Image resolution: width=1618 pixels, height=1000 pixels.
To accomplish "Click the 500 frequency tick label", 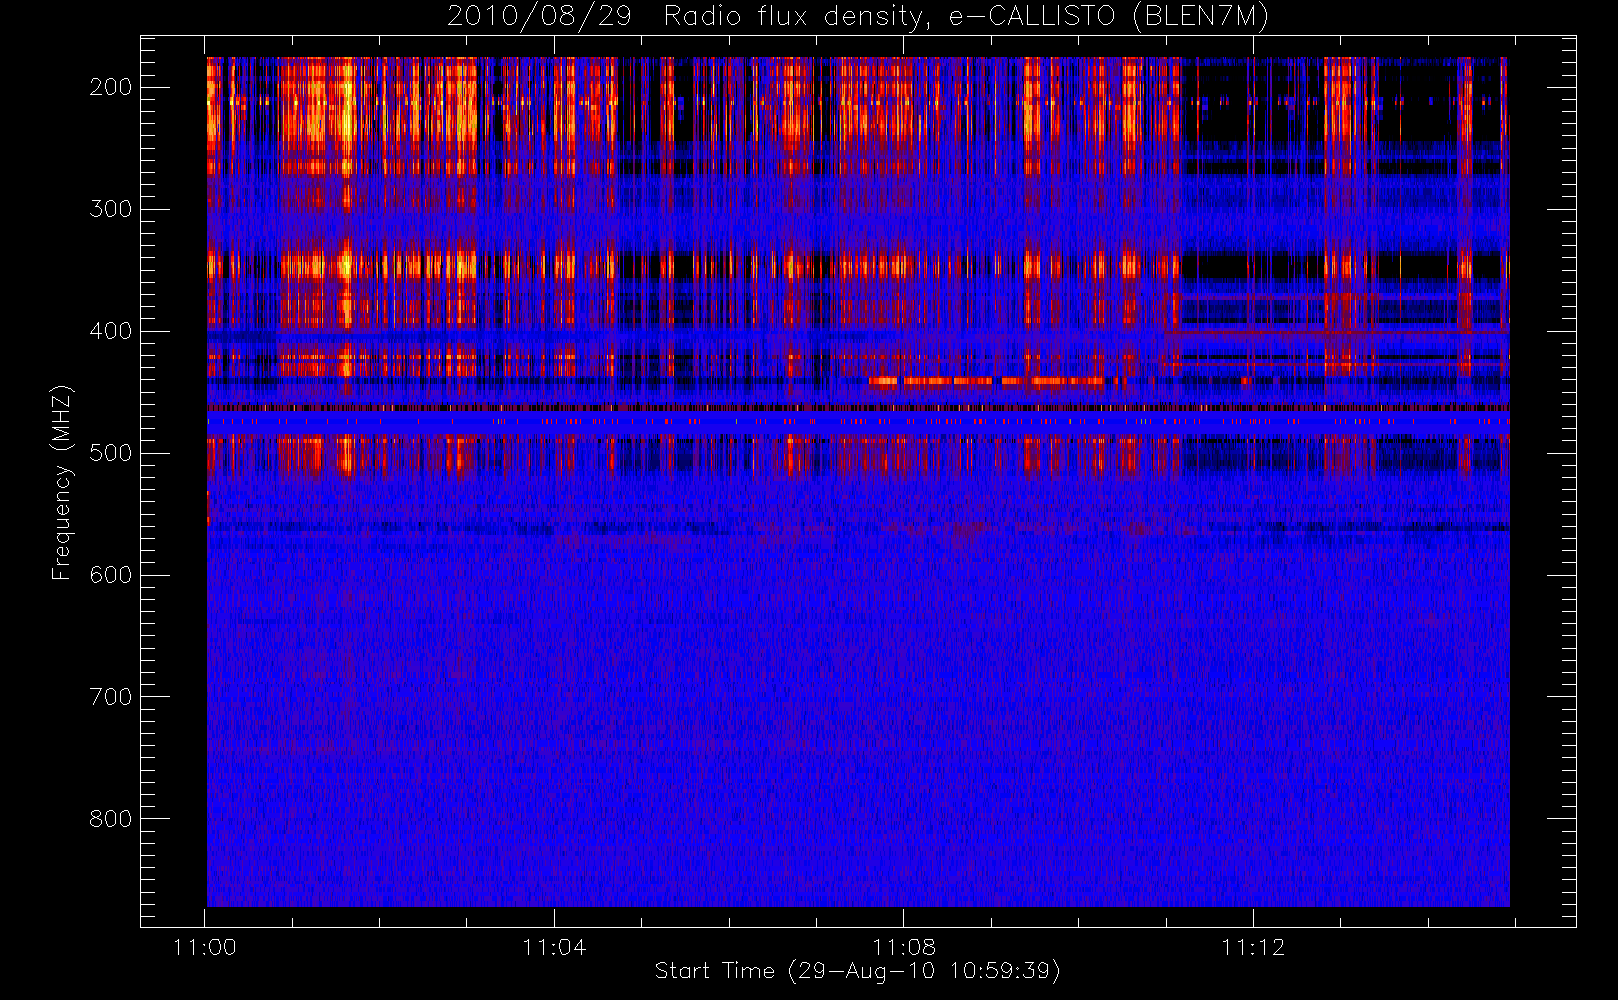I will [111, 453].
